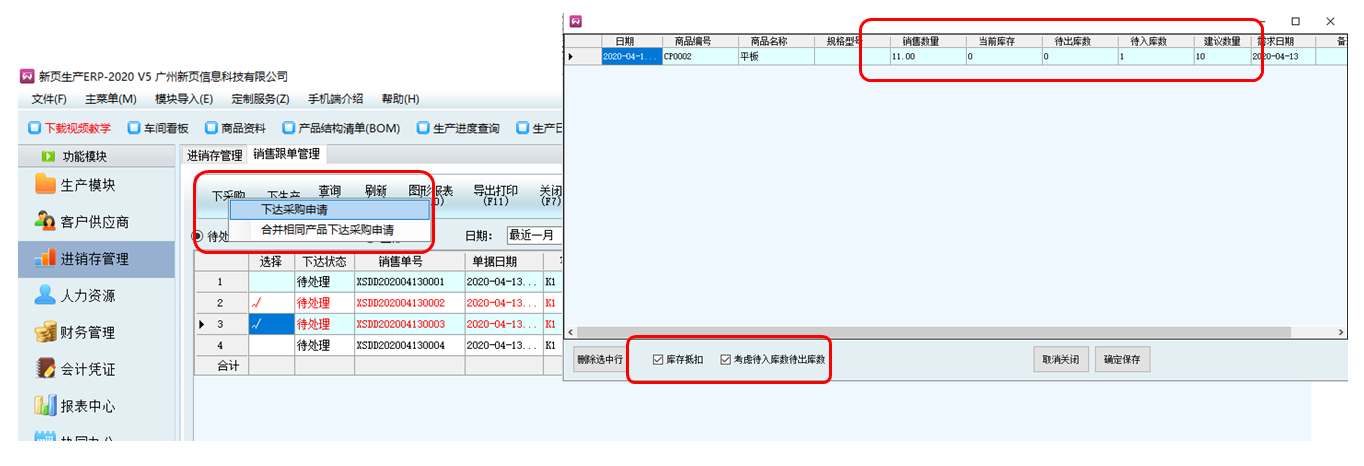Image resolution: width=1364 pixels, height=466 pixels.
Task: Open 客户供应商 module icon
Action: click(x=45, y=221)
